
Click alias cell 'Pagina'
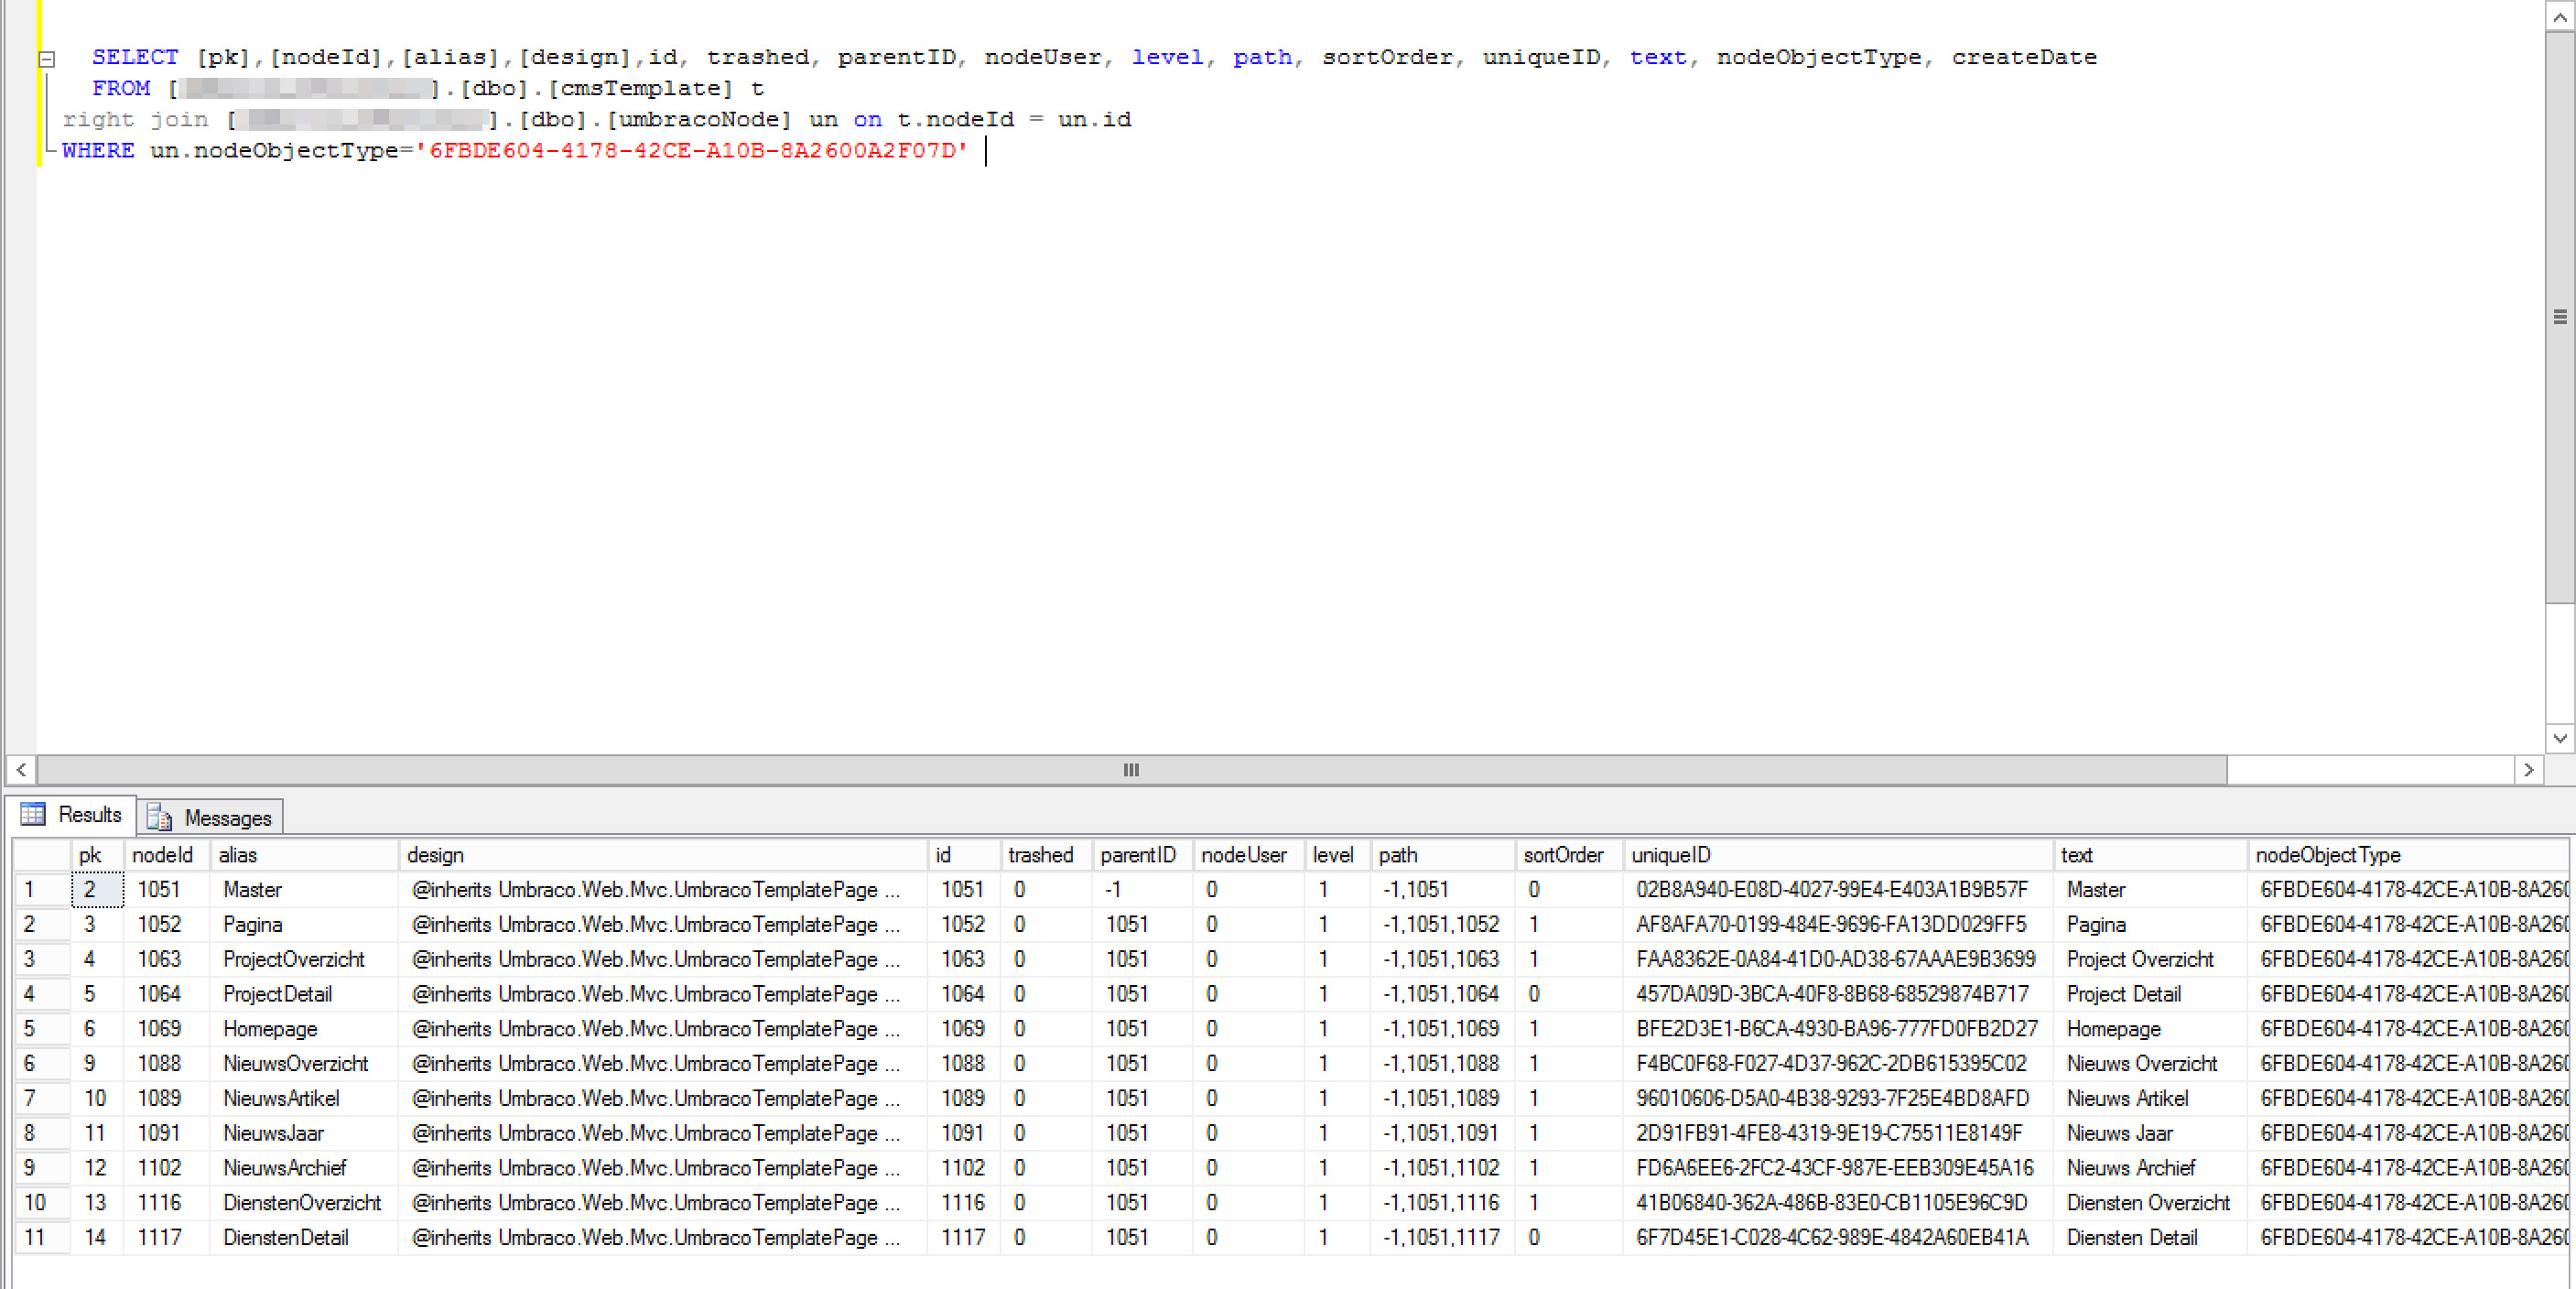pyautogui.click(x=304, y=925)
